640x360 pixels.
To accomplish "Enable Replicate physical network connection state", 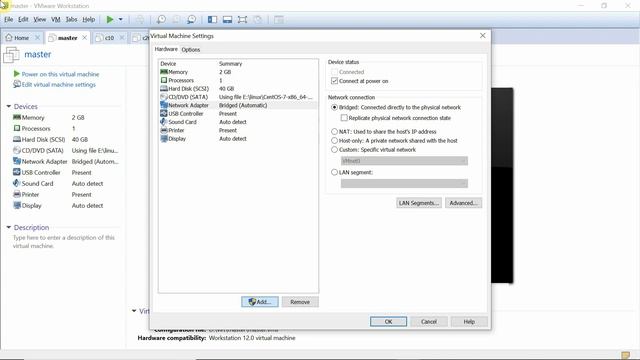I will pos(344,118).
